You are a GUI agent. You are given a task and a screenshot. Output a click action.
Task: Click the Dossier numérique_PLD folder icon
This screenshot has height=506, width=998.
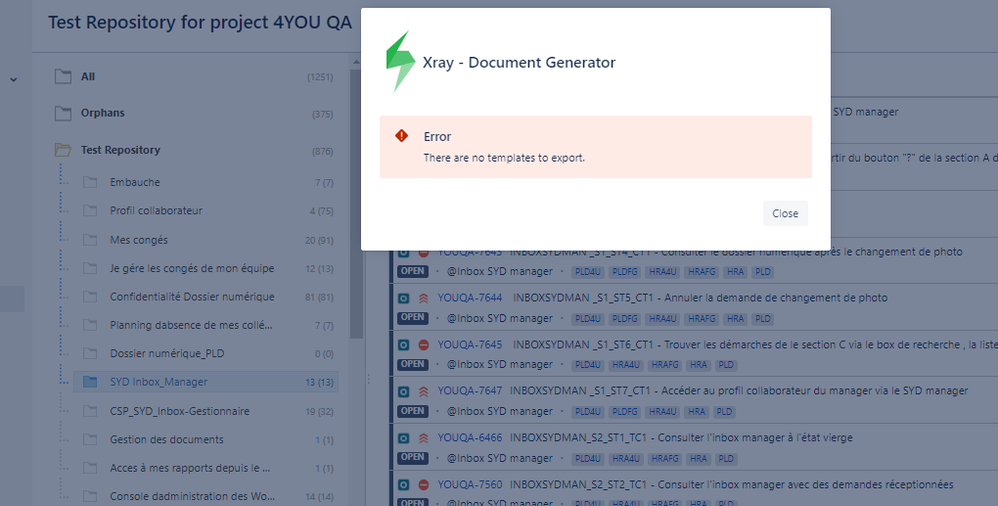[x=90, y=353]
